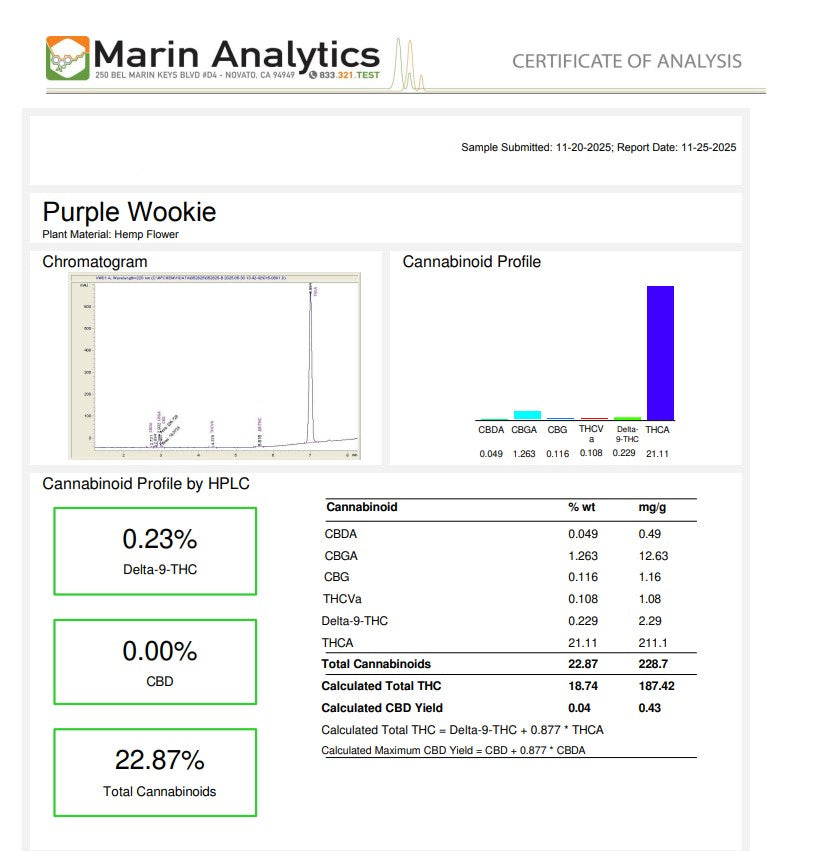Click the tall purple THCA bar
Viewport: 813px width, 851px height.
point(660,352)
